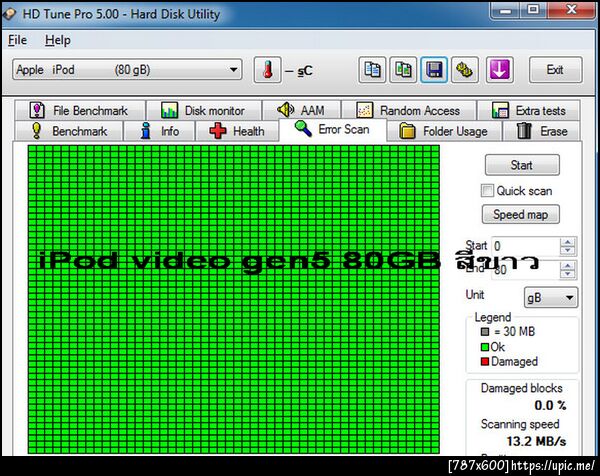Switch to Random Access tab
Screen dimensions: 600x476
point(409,111)
